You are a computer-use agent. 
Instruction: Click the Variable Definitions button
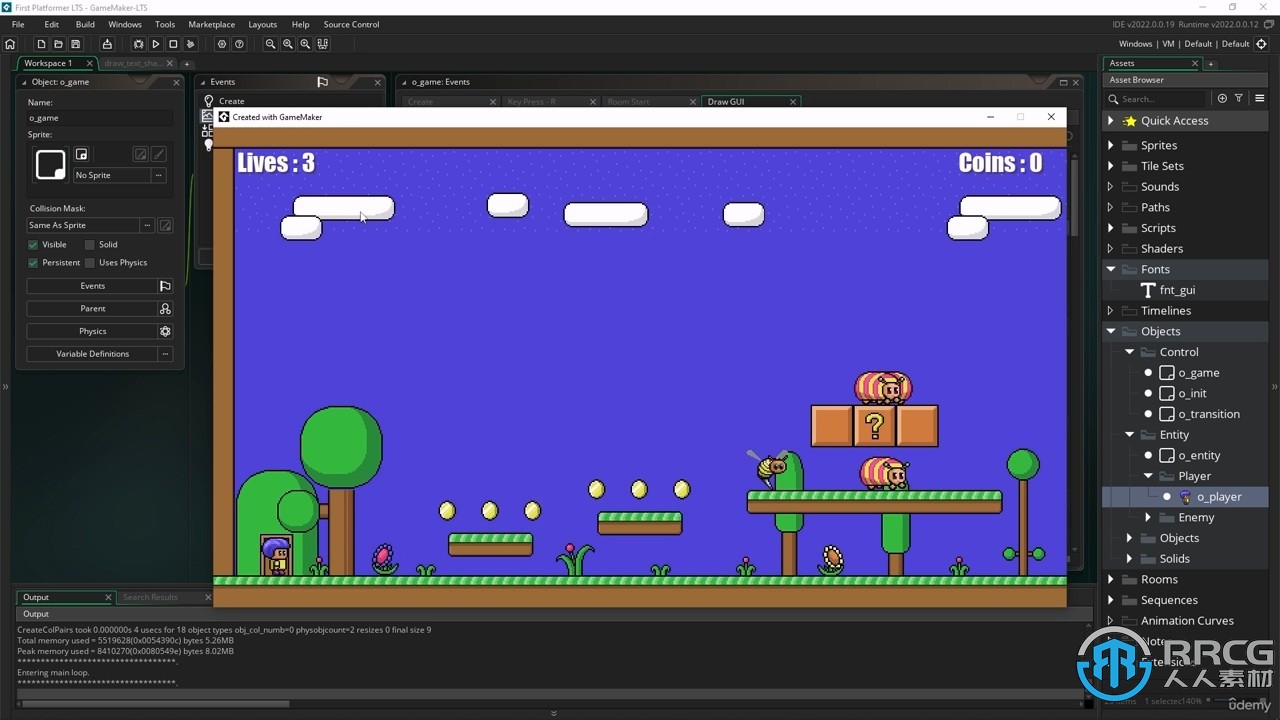[x=92, y=354]
